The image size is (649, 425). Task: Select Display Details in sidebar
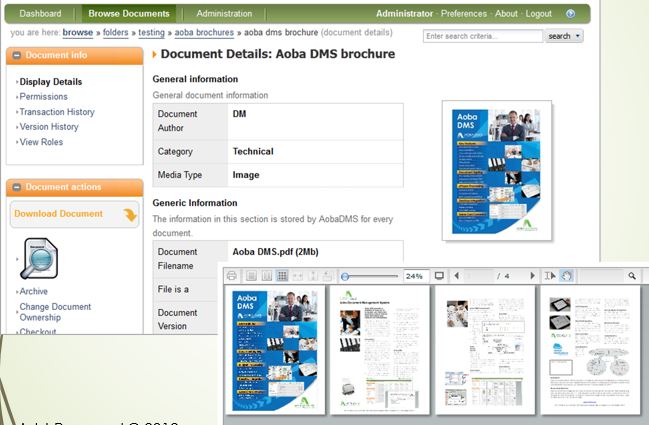50,82
